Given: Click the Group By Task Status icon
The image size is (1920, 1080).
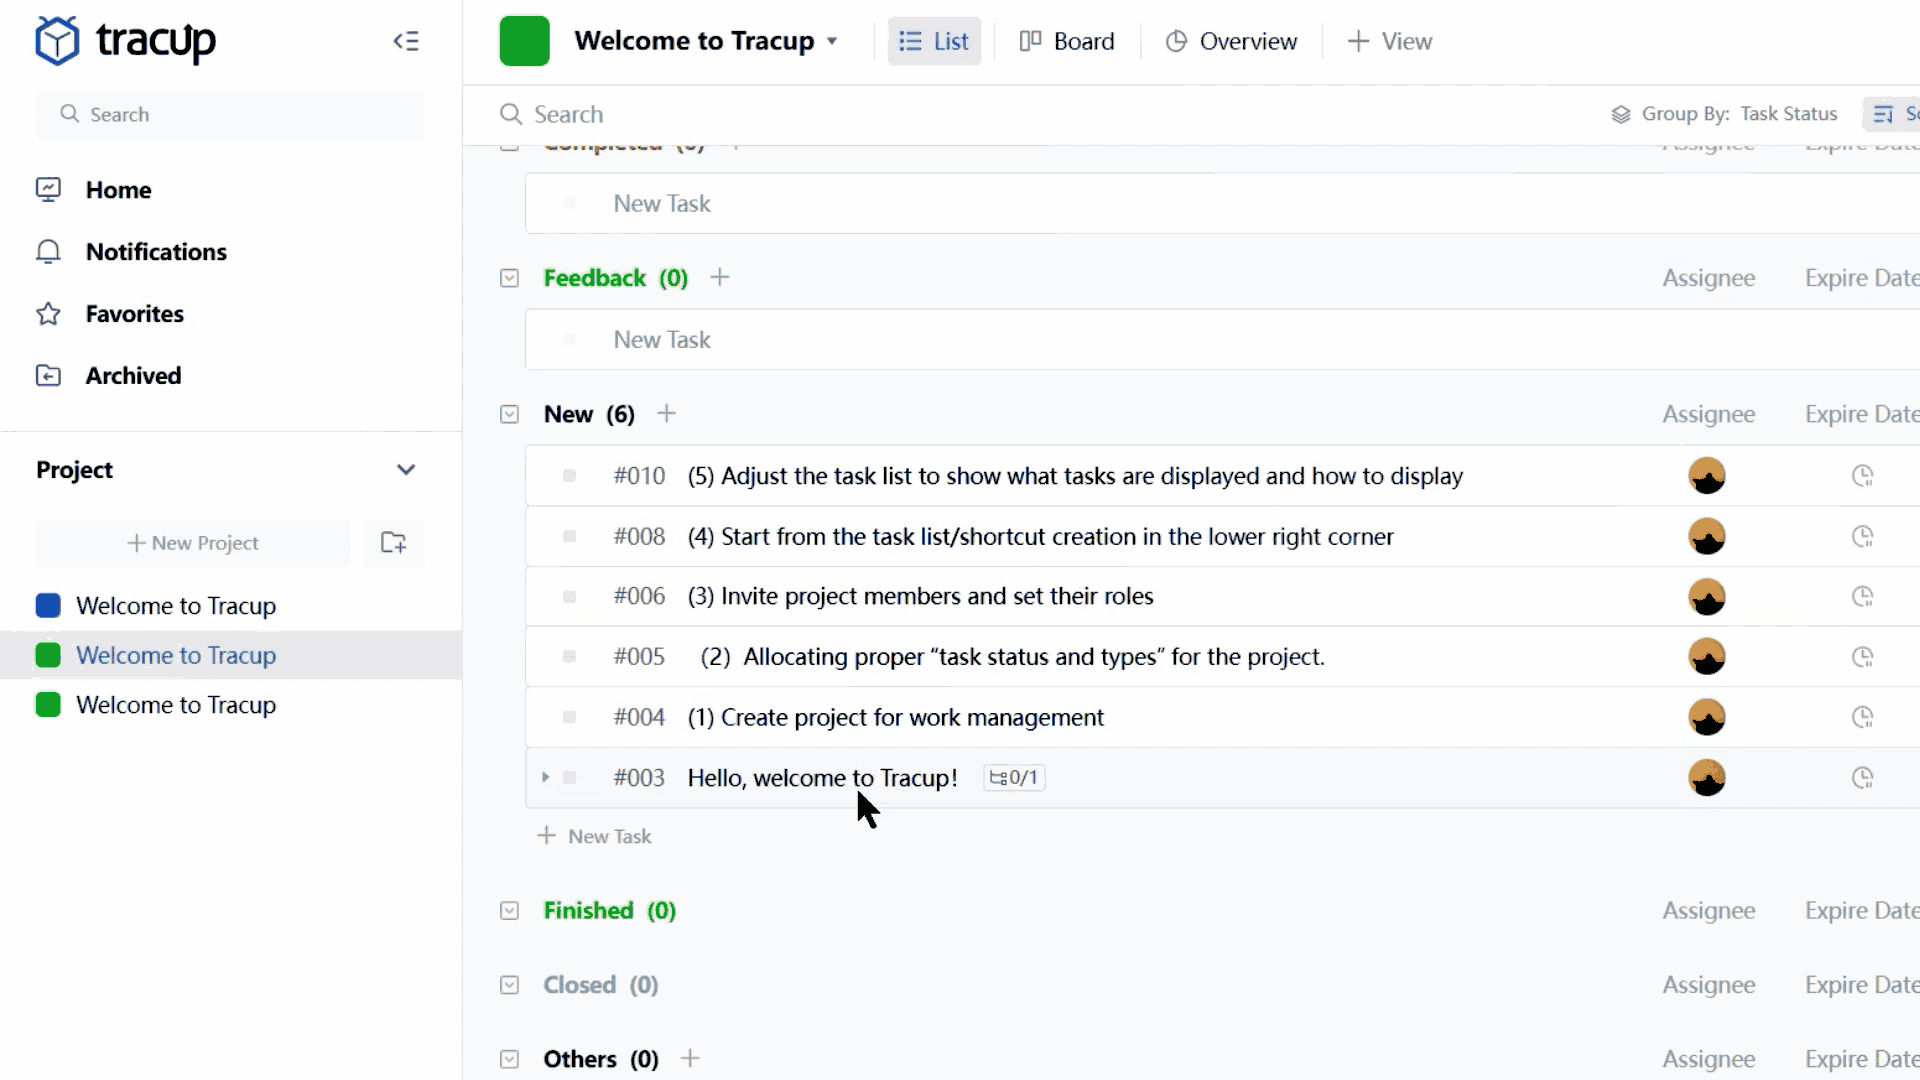Looking at the screenshot, I should click(x=1621, y=115).
